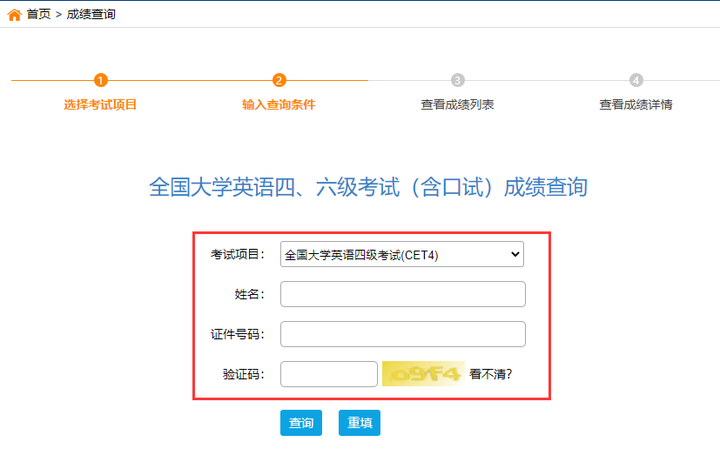Click the 证件号码: field label
Image resolution: width=720 pixels, height=462 pixels.
coord(237,334)
